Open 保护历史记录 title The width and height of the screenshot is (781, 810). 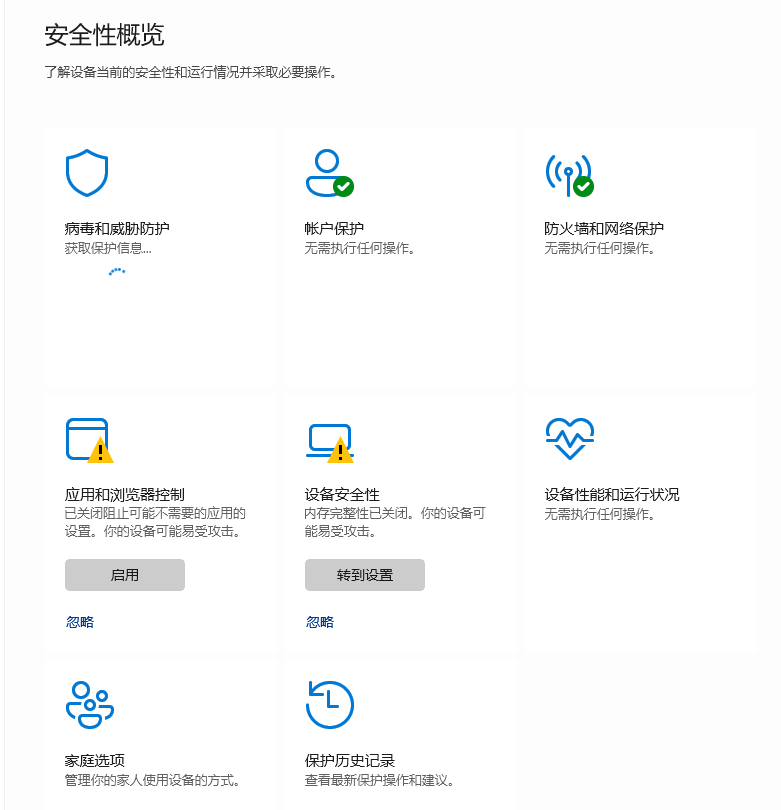350,760
